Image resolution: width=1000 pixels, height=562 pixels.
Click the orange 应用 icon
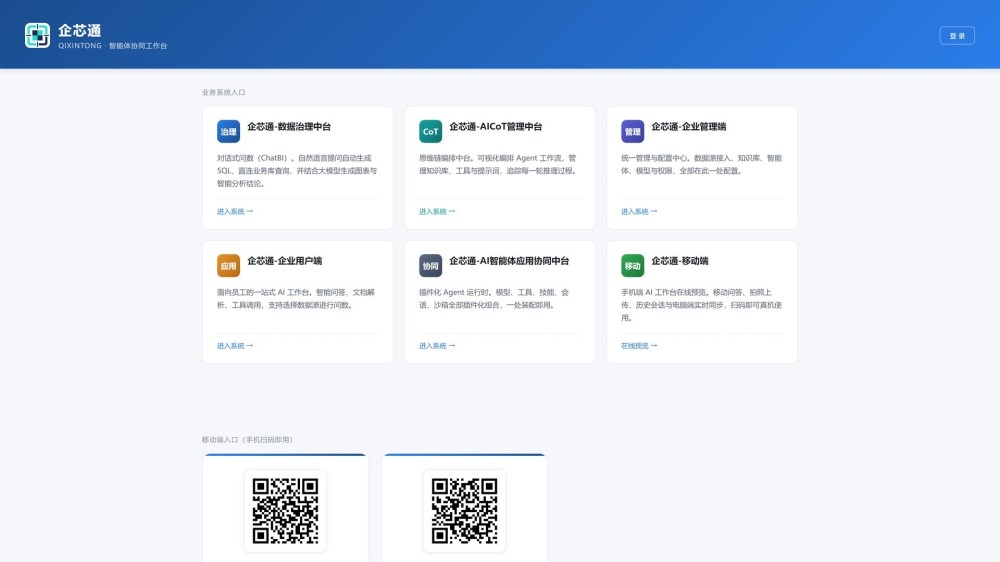coord(228,265)
